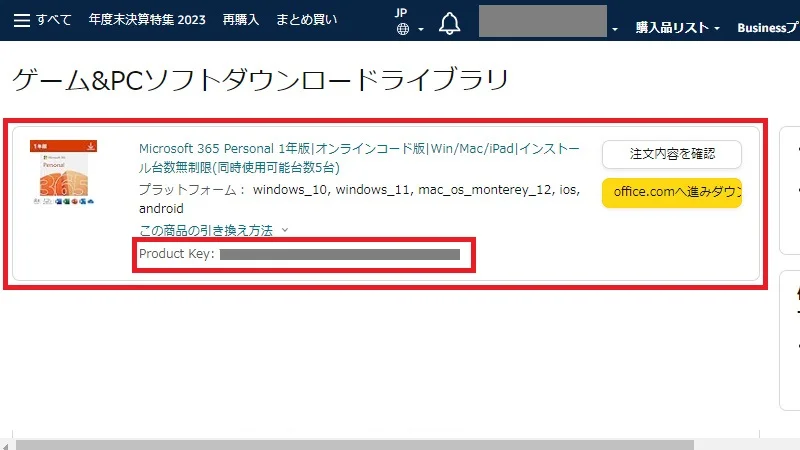Screen dimensions: 800x450
Task: Go to 再購入 in the navigation bar
Action: 241,20
